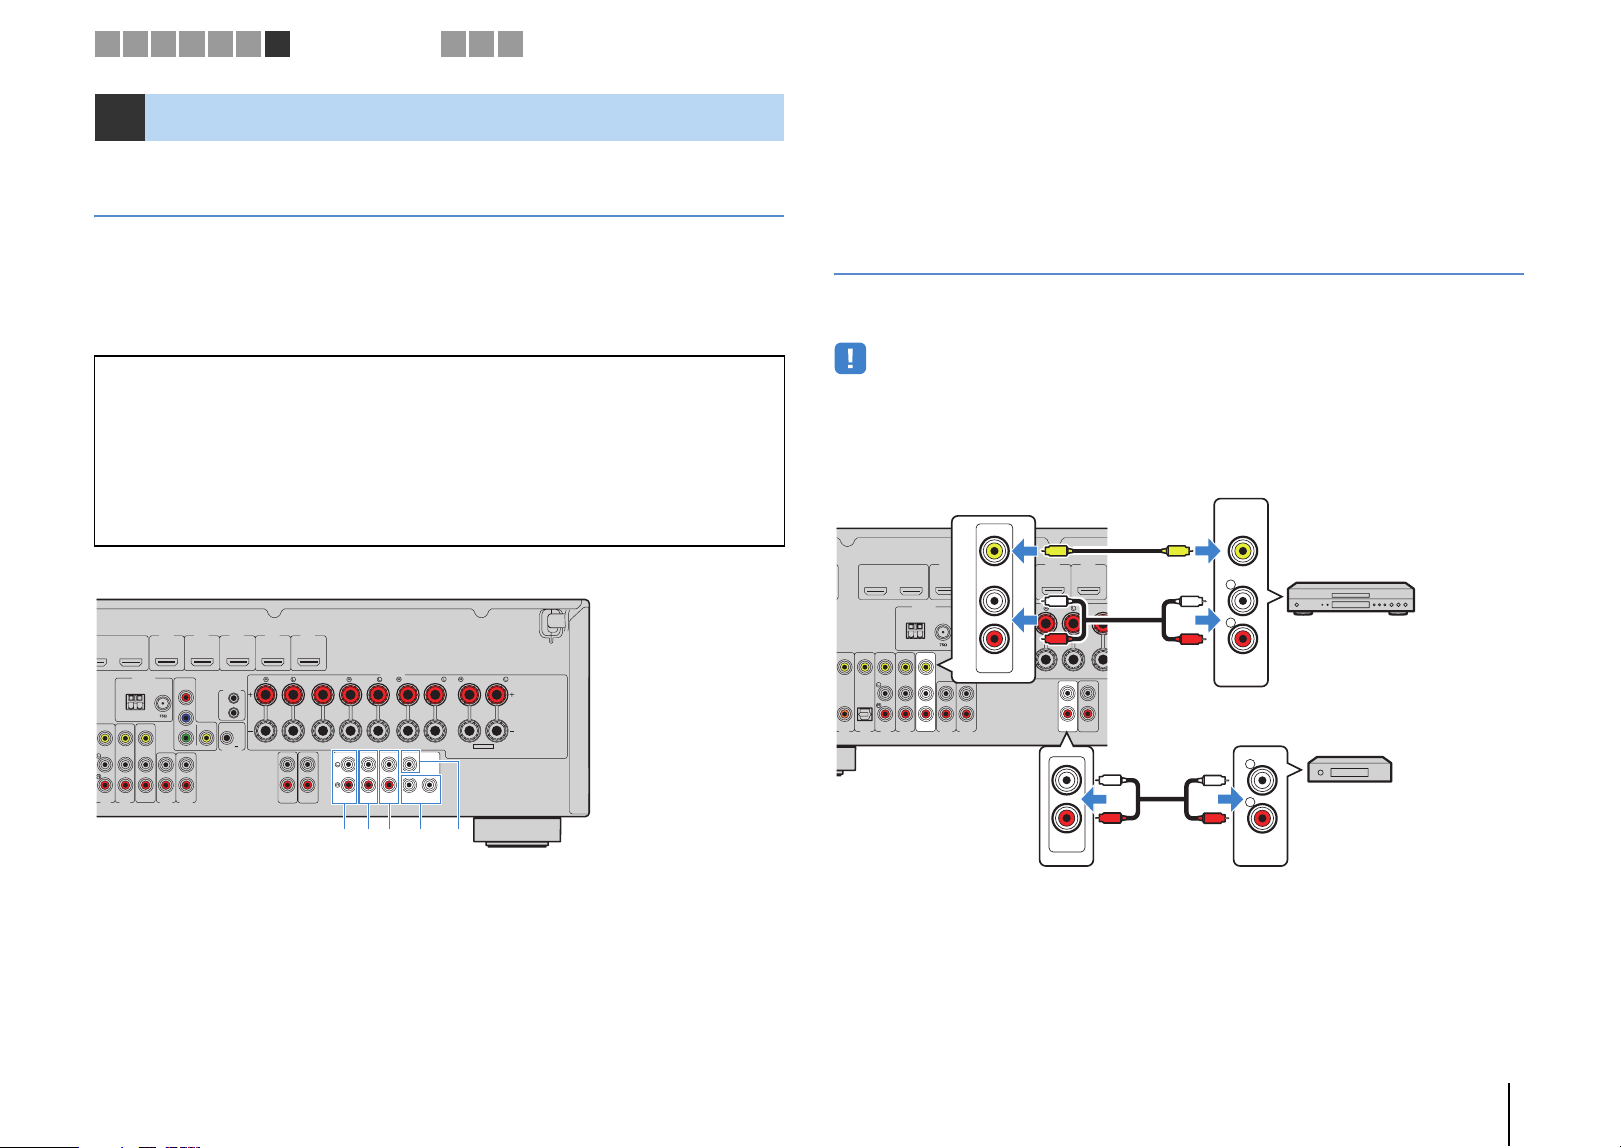
Task: Click single jack in smallest blue-outlined box
Action: (410, 765)
